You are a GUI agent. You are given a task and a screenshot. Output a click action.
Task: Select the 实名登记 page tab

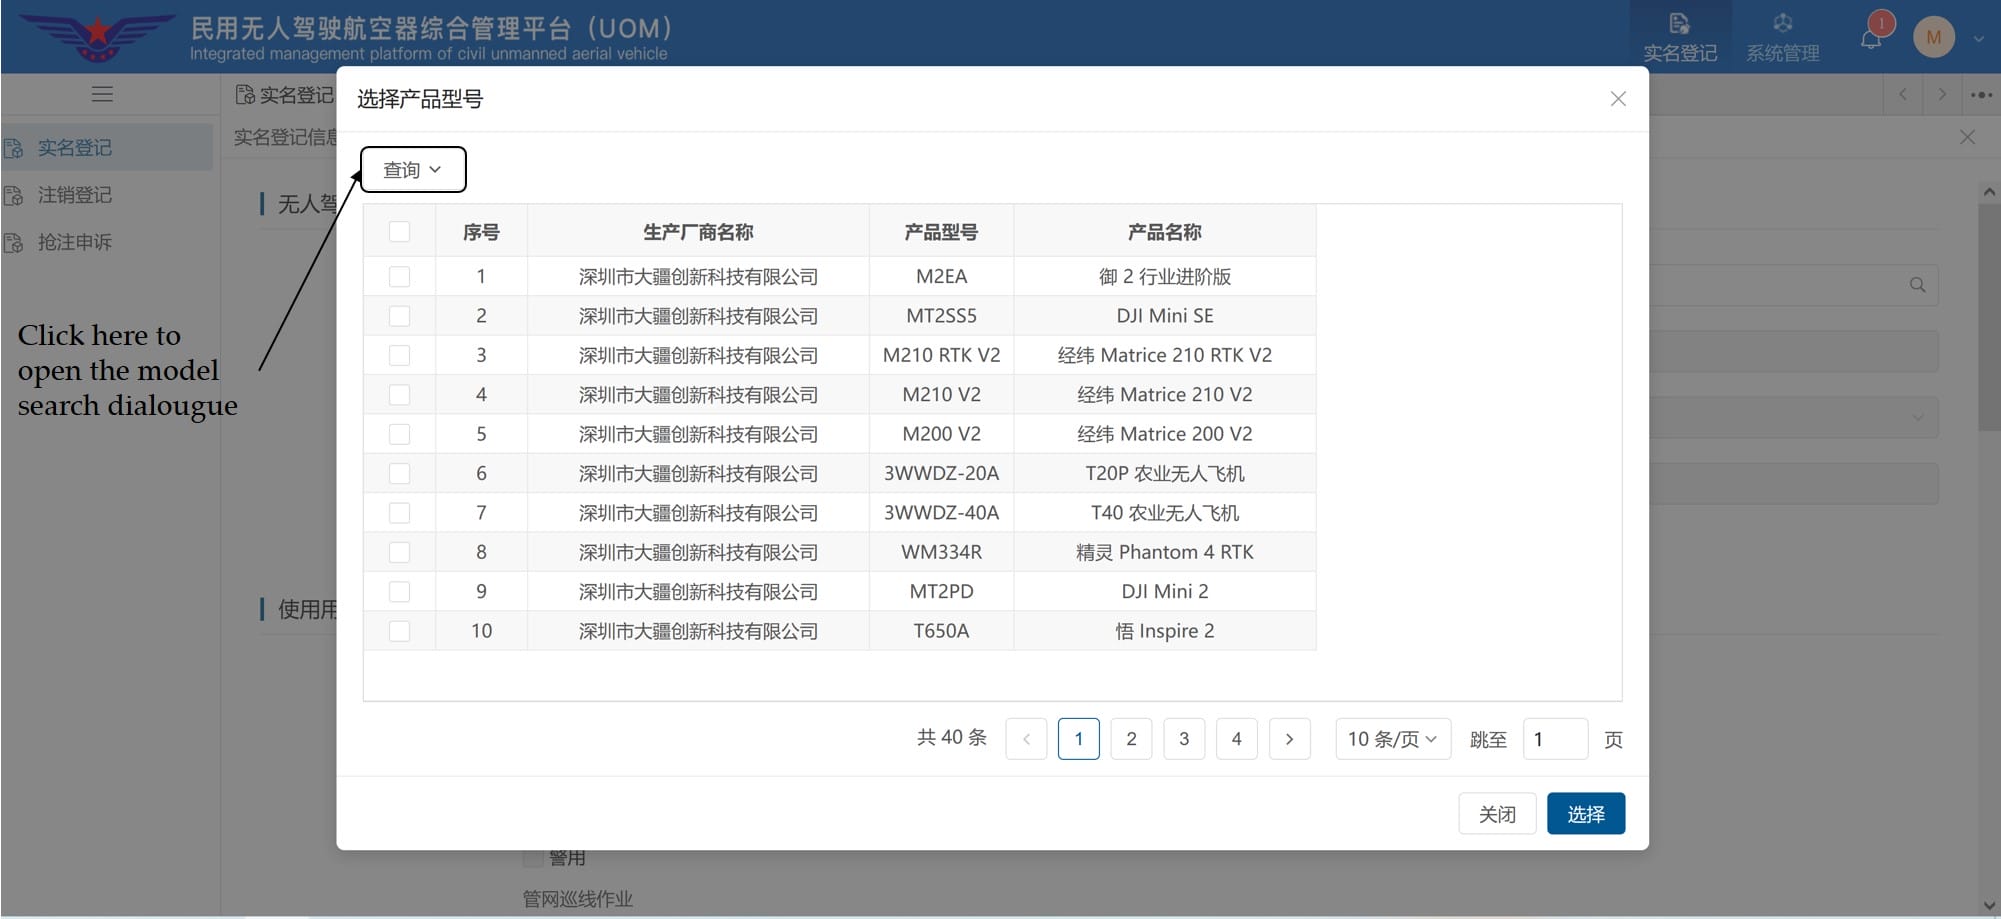[285, 94]
